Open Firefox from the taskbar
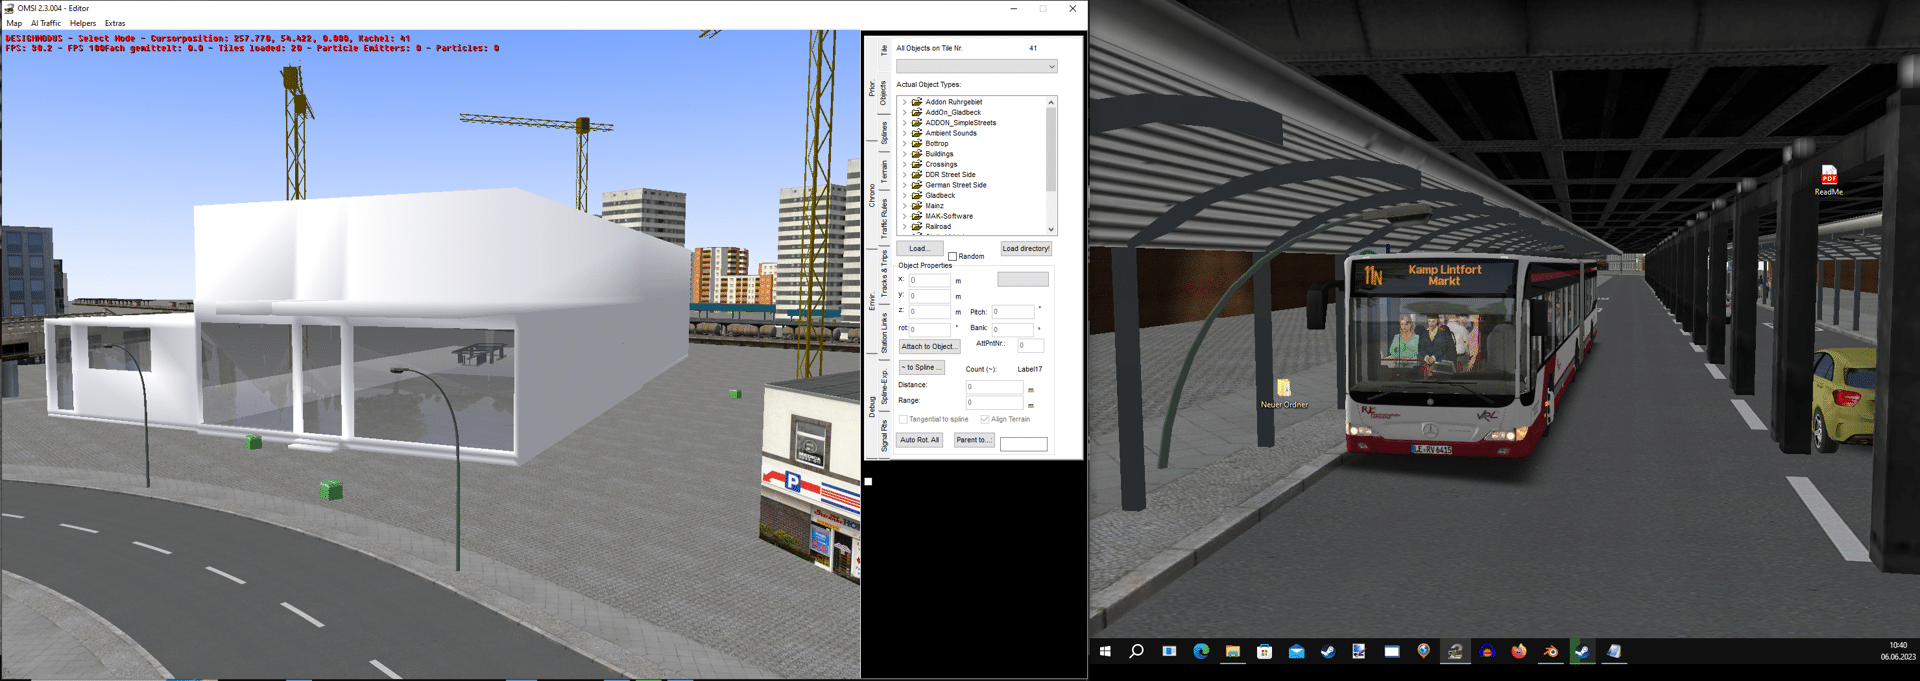The image size is (1920, 681). (x=1518, y=651)
